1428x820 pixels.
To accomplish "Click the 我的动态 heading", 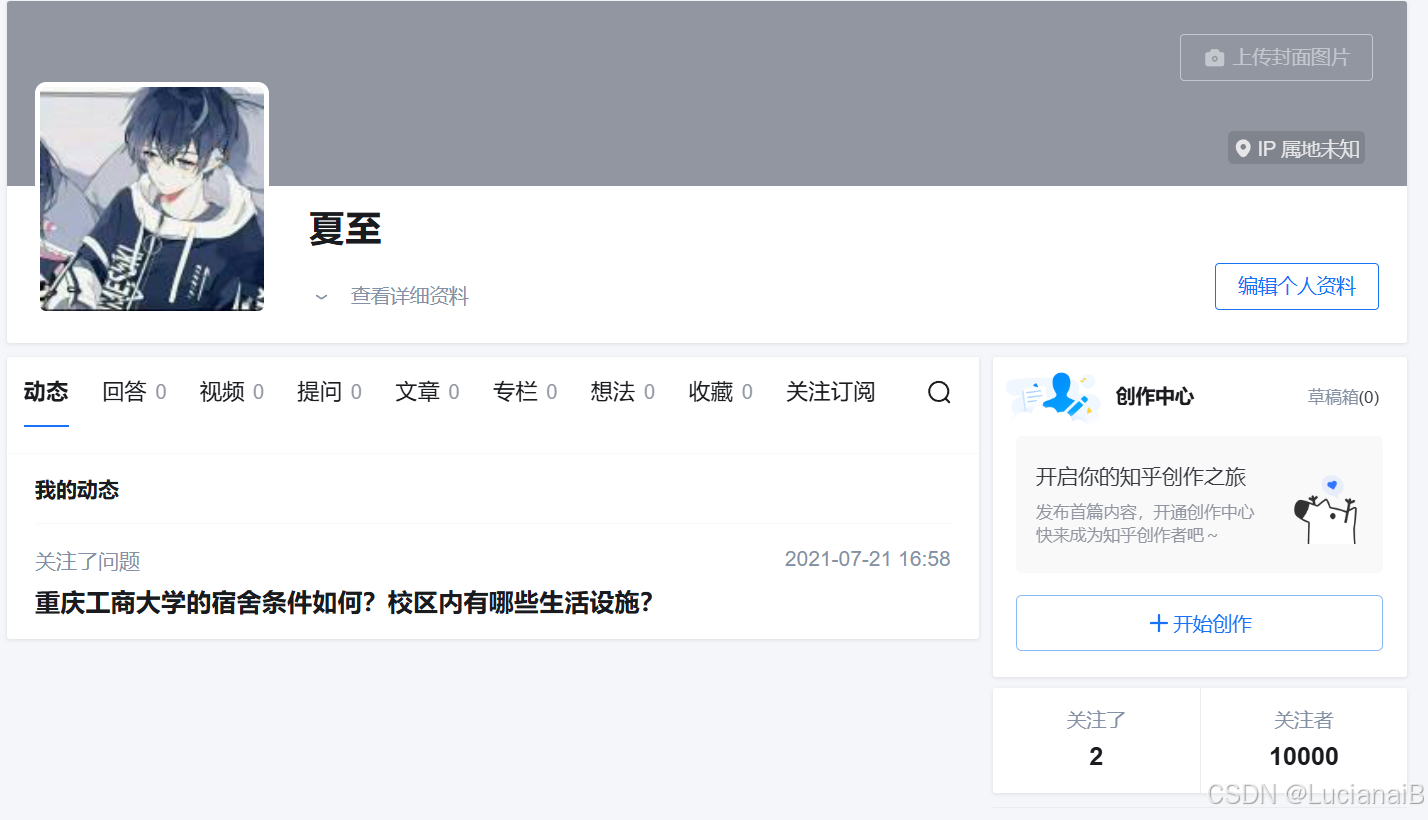I will tap(77, 490).
